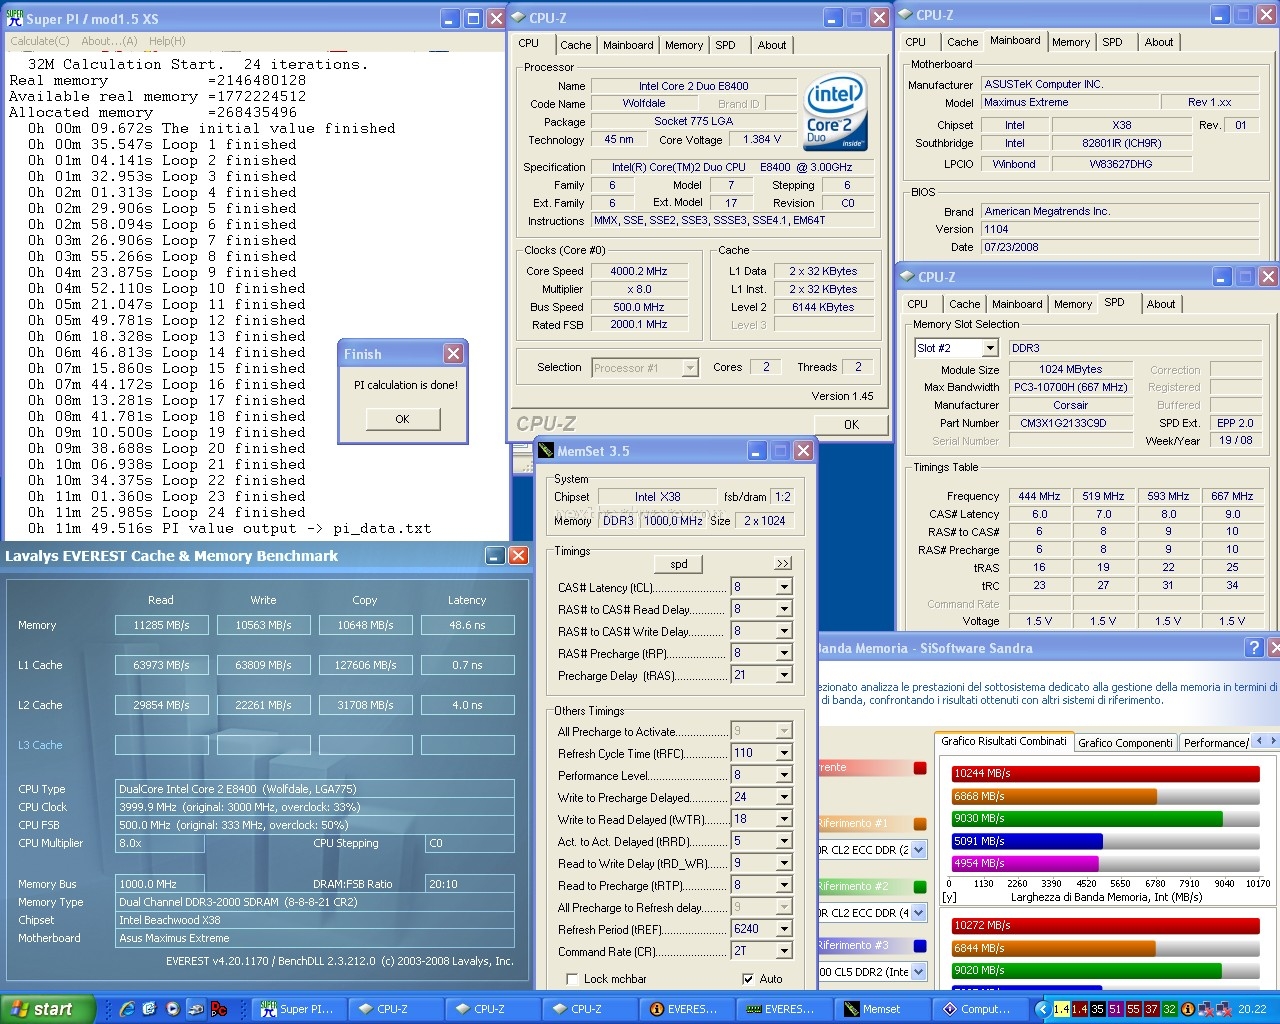Open the RAS# to CAS# Read Delay dropdown

(x=784, y=609)
